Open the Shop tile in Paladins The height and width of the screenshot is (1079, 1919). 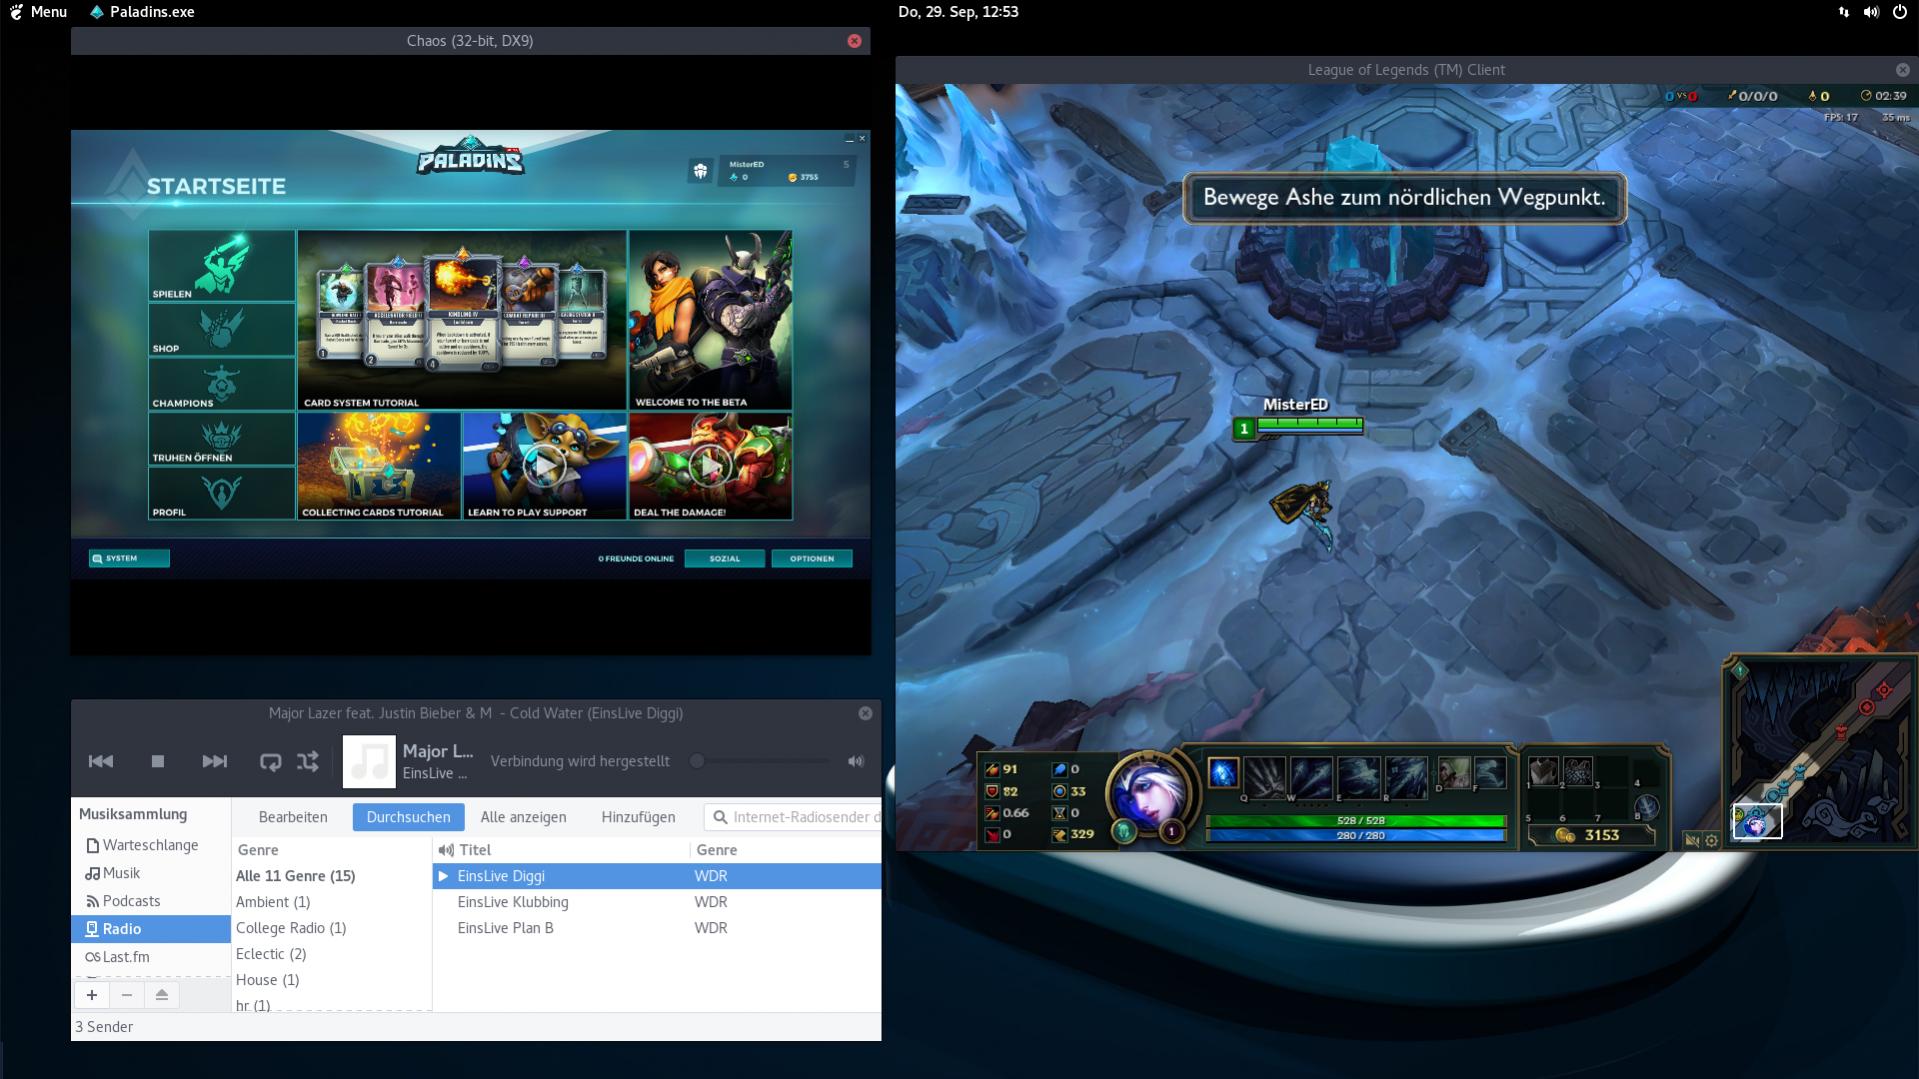click(221, 329)
